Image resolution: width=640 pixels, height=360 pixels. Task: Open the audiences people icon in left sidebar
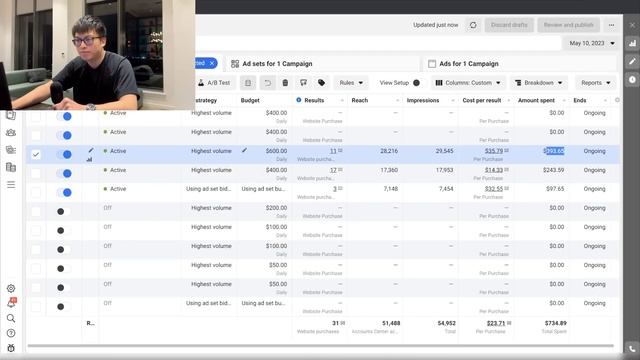11,133
